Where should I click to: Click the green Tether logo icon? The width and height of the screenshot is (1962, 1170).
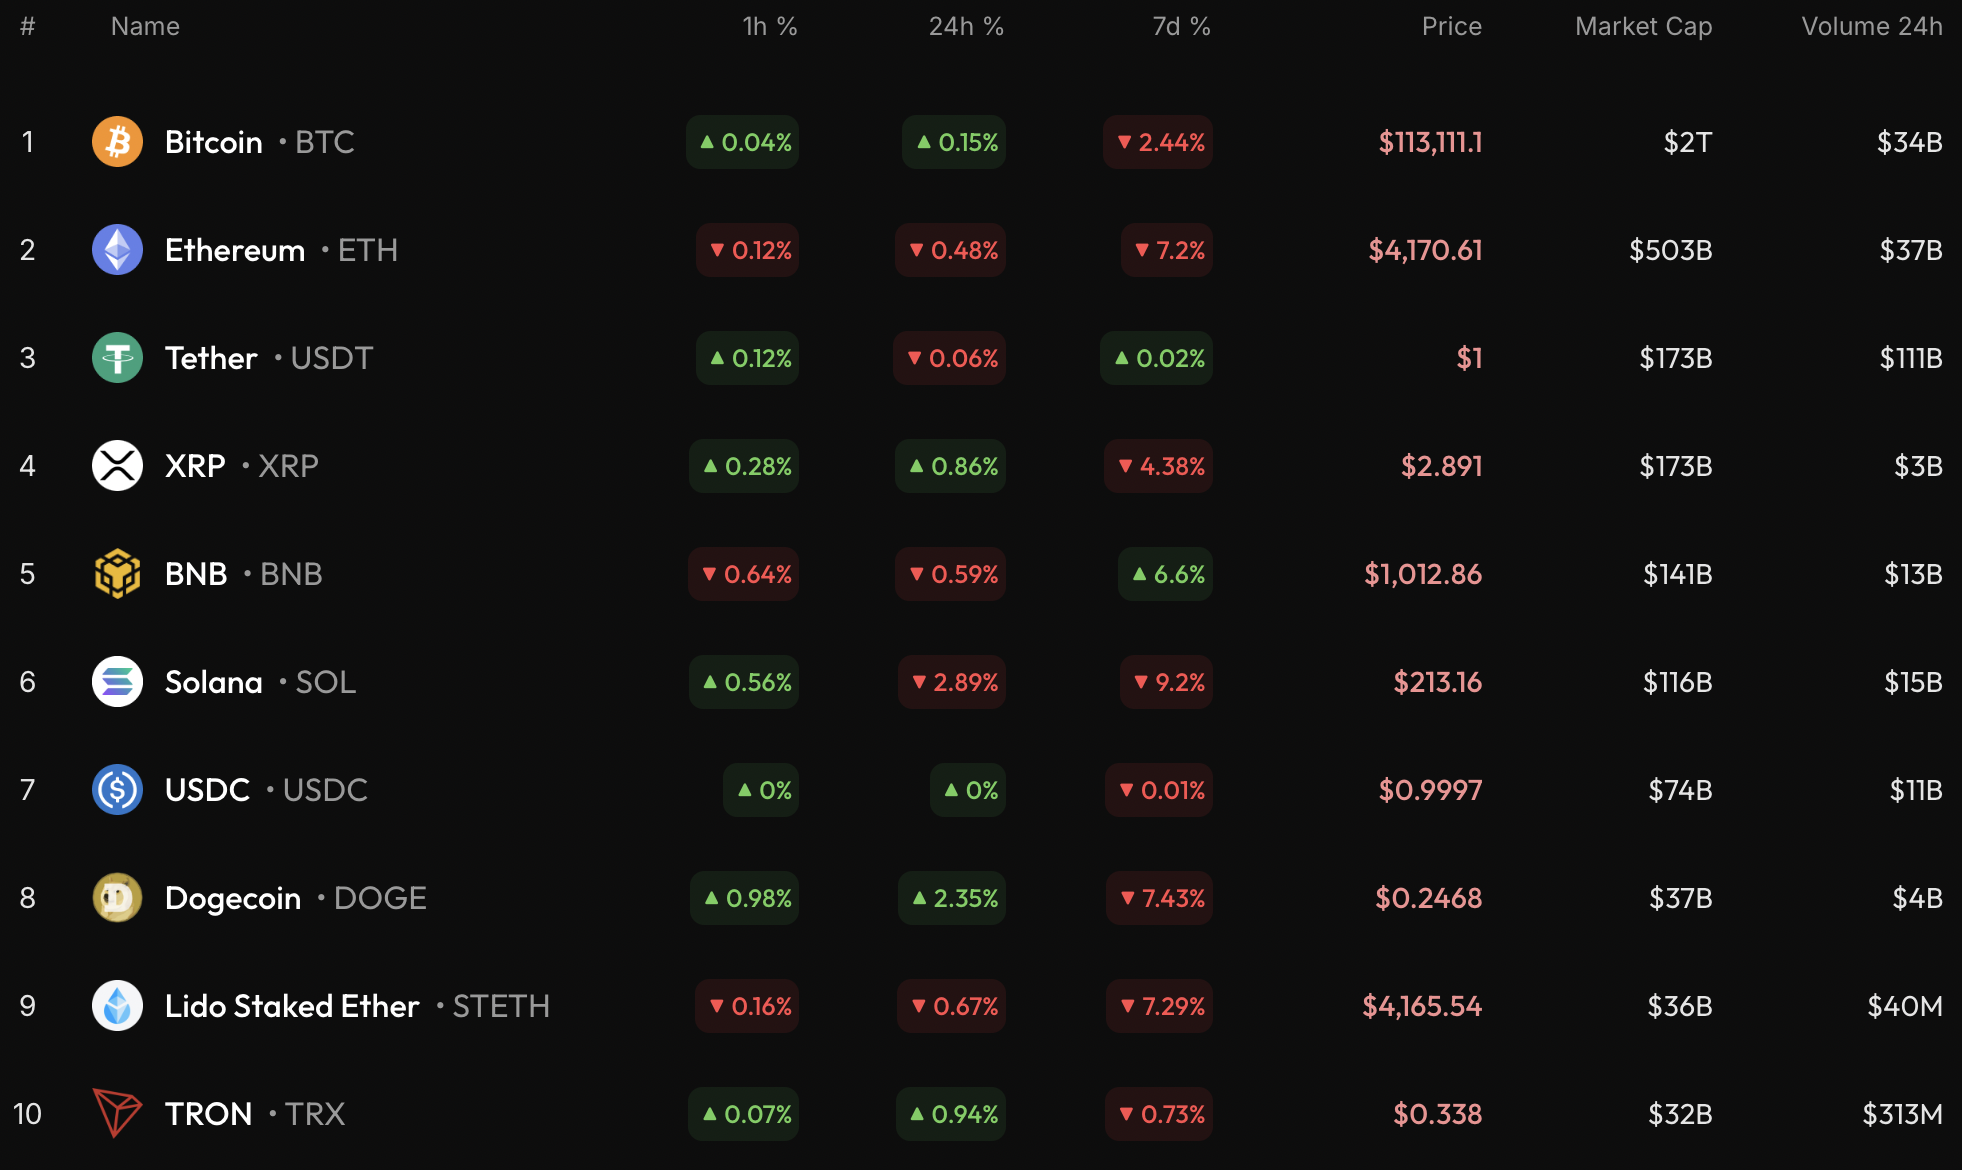coord(117,358)
